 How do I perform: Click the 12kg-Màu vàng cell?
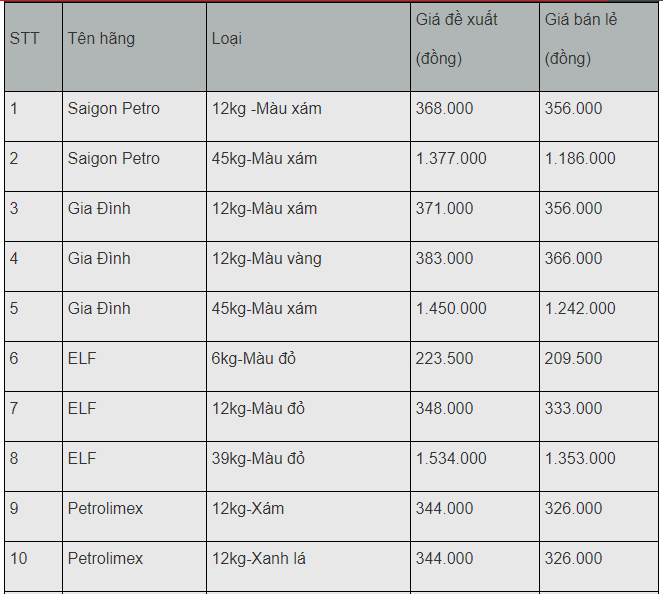point(308,266)
